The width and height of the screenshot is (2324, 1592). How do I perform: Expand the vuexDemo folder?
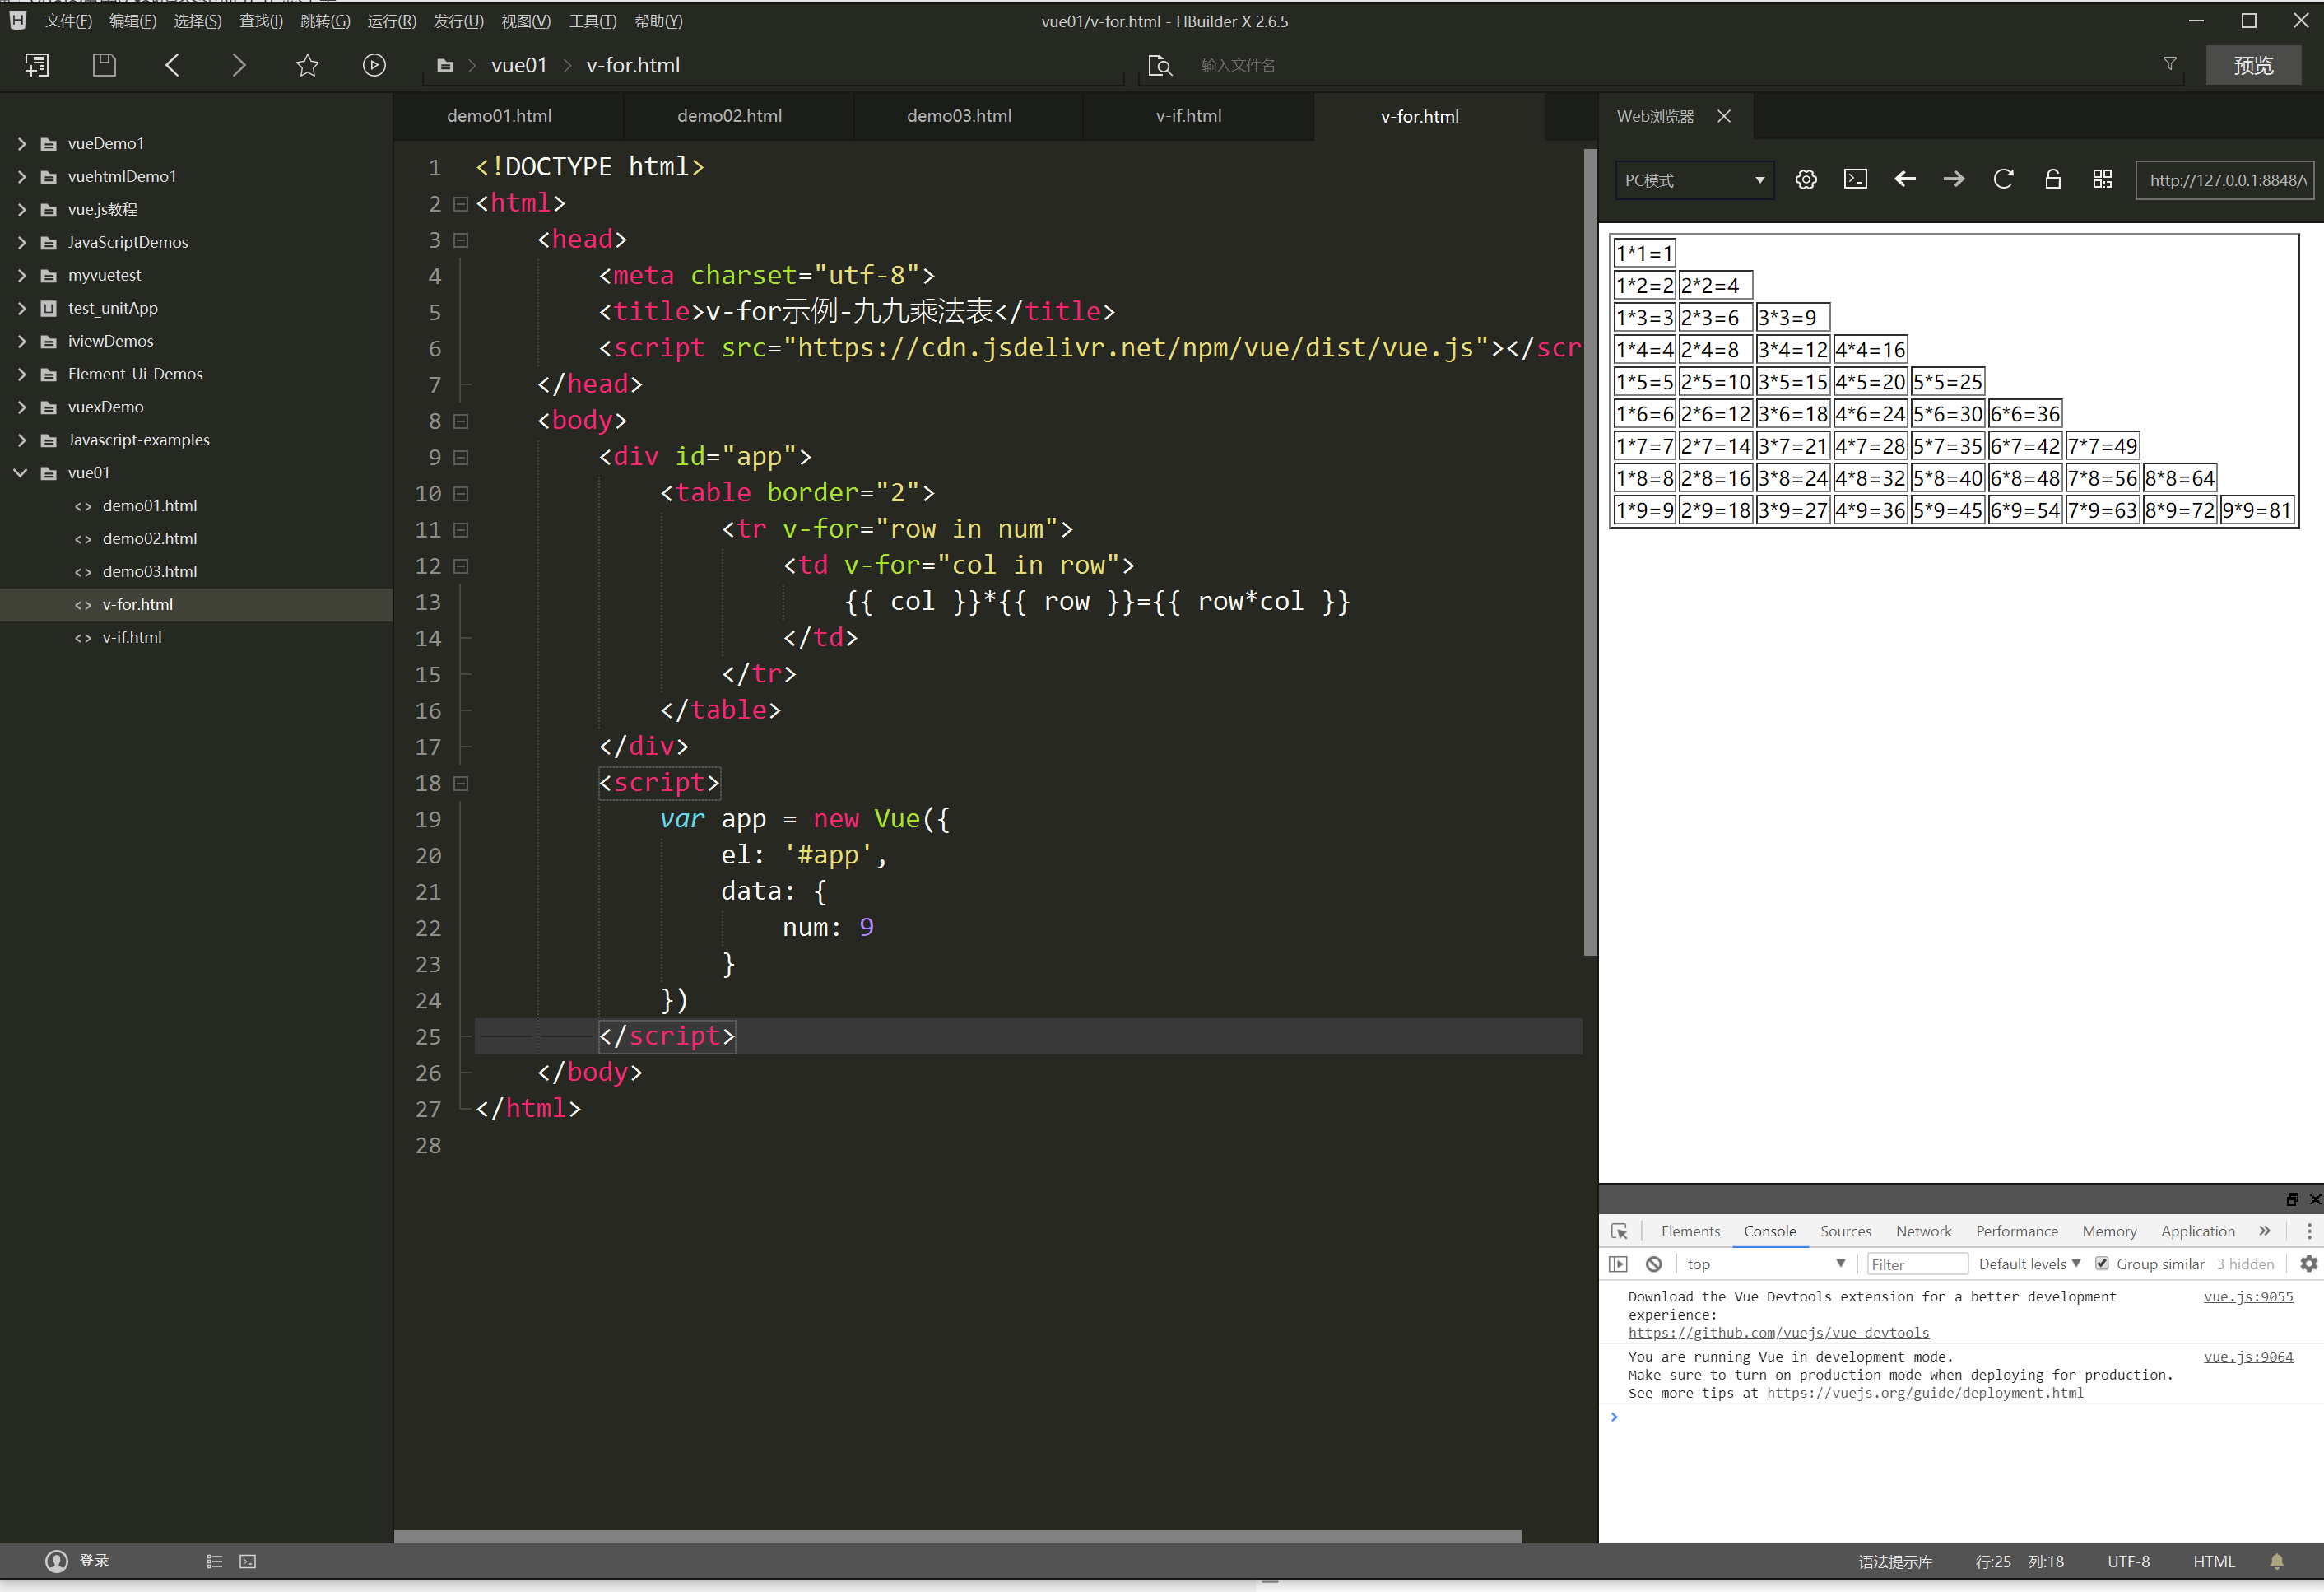(22, 407)
